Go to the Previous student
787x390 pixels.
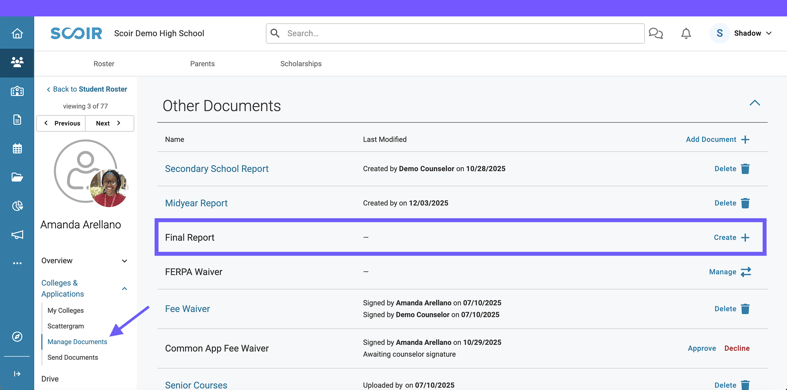pyautogui.click(x=61, y=123)
